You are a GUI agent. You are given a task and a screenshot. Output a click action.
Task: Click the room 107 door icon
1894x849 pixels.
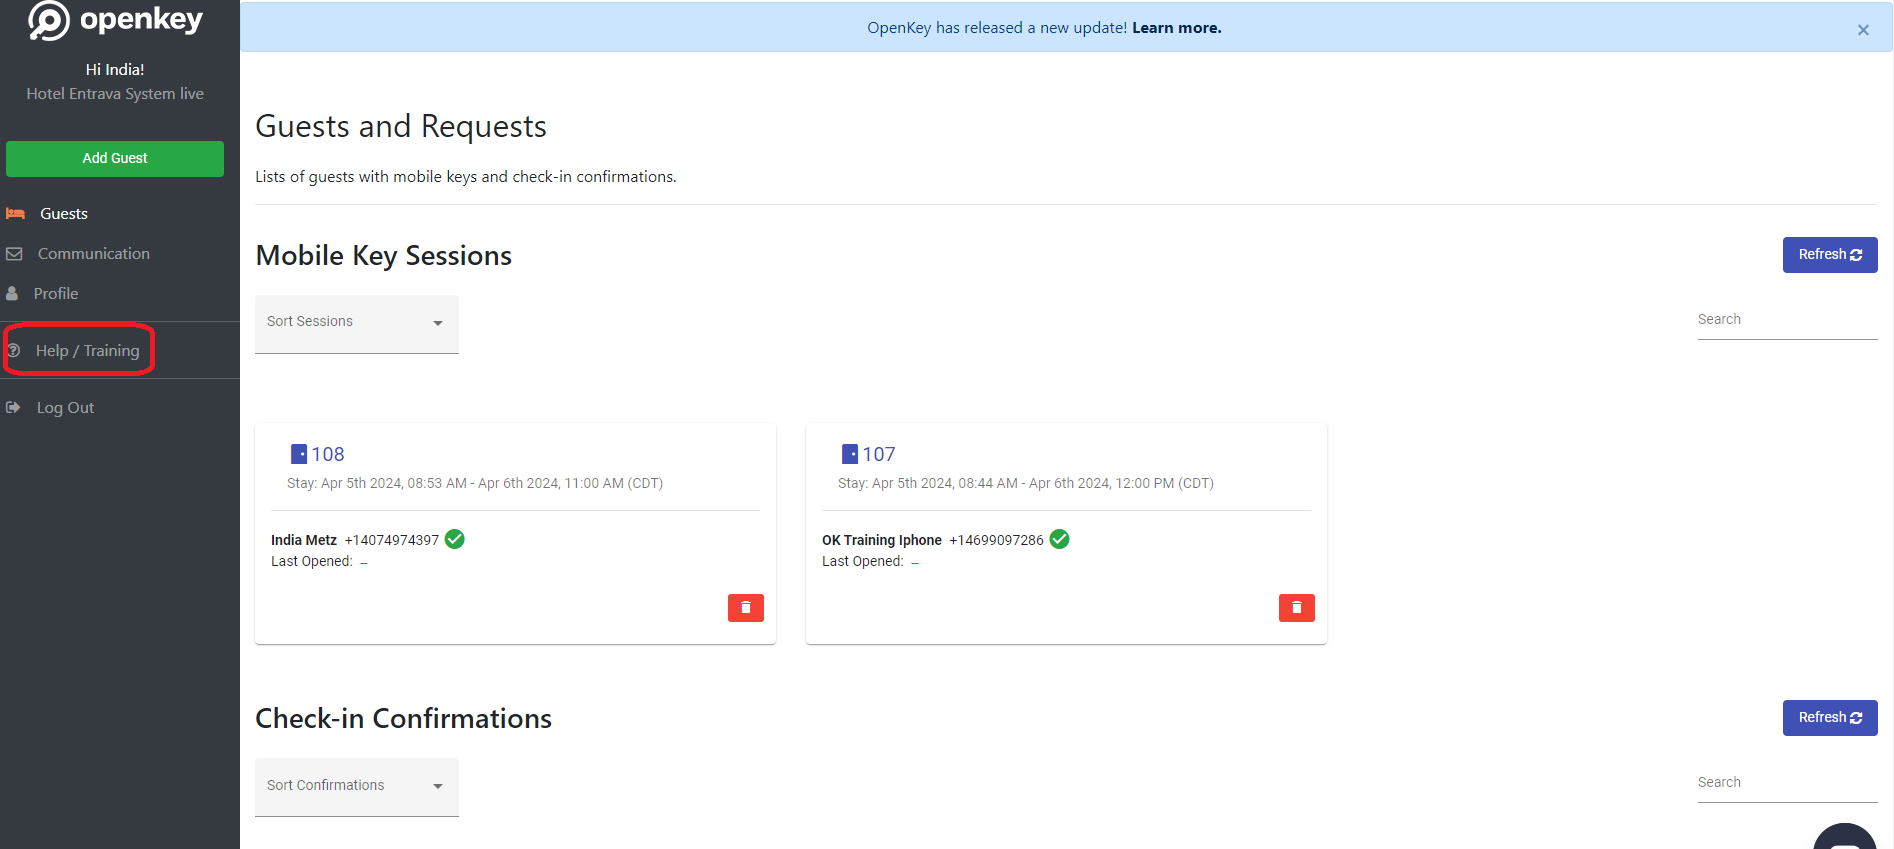pyautogui.click(x=850, y=454)
